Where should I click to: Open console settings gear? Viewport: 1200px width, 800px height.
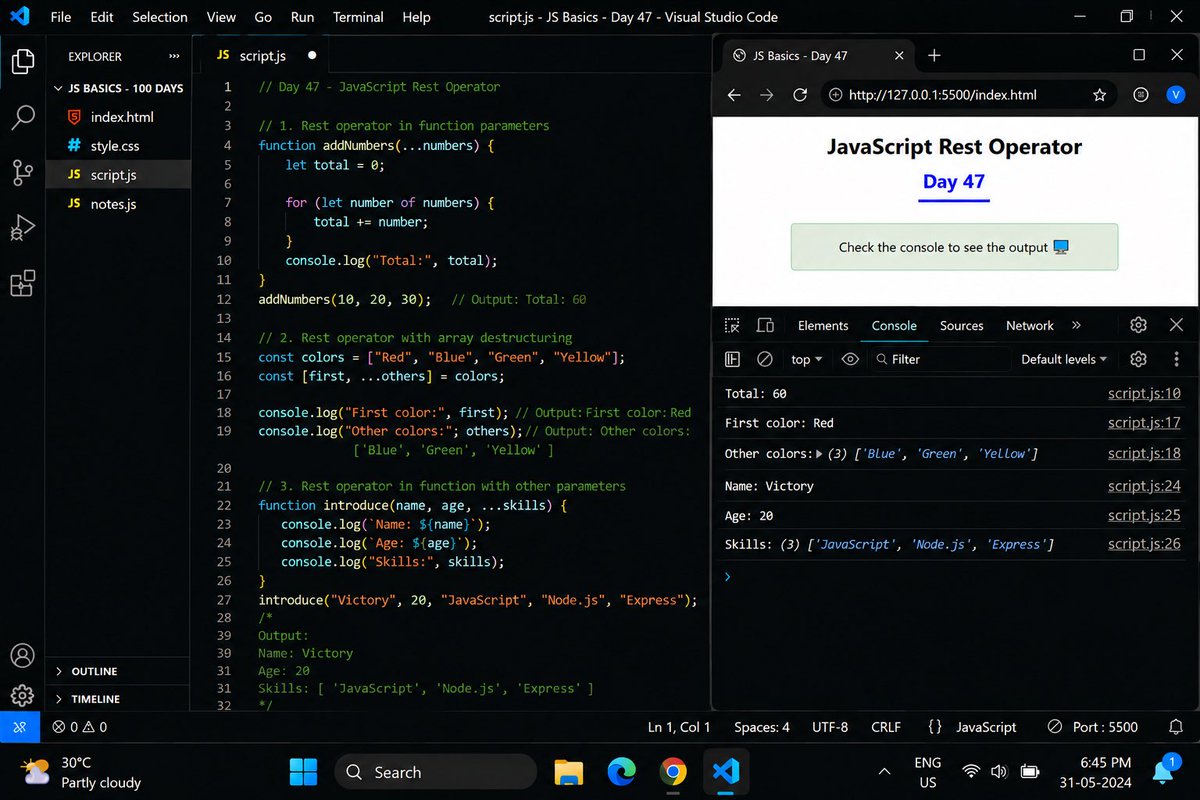1138,359
